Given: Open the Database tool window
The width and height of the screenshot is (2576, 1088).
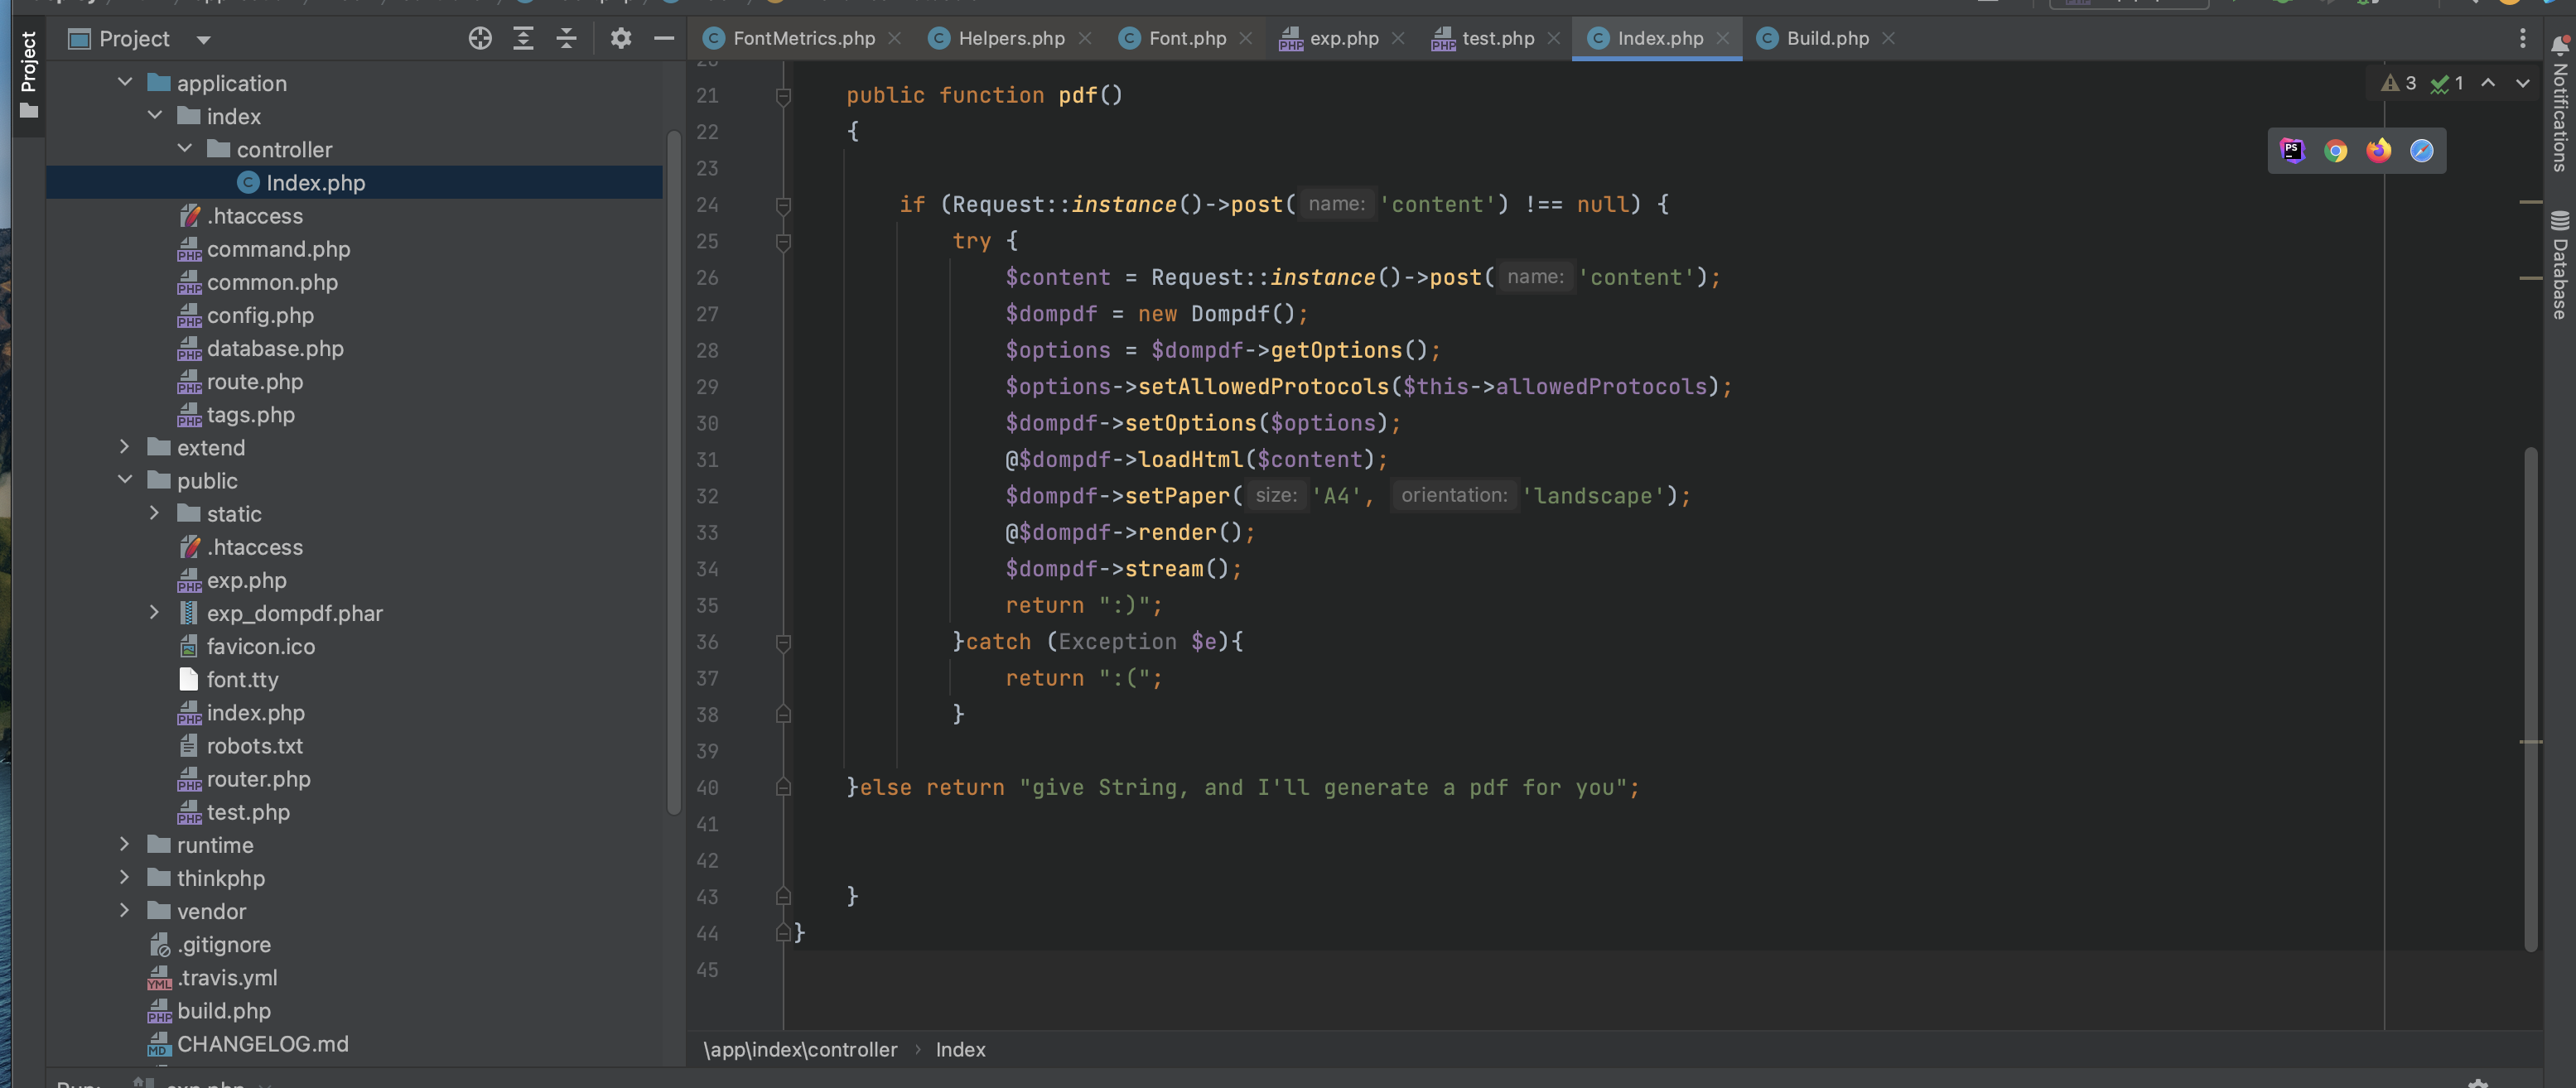Looking at the screenshot, I should tap(2560, 265).
